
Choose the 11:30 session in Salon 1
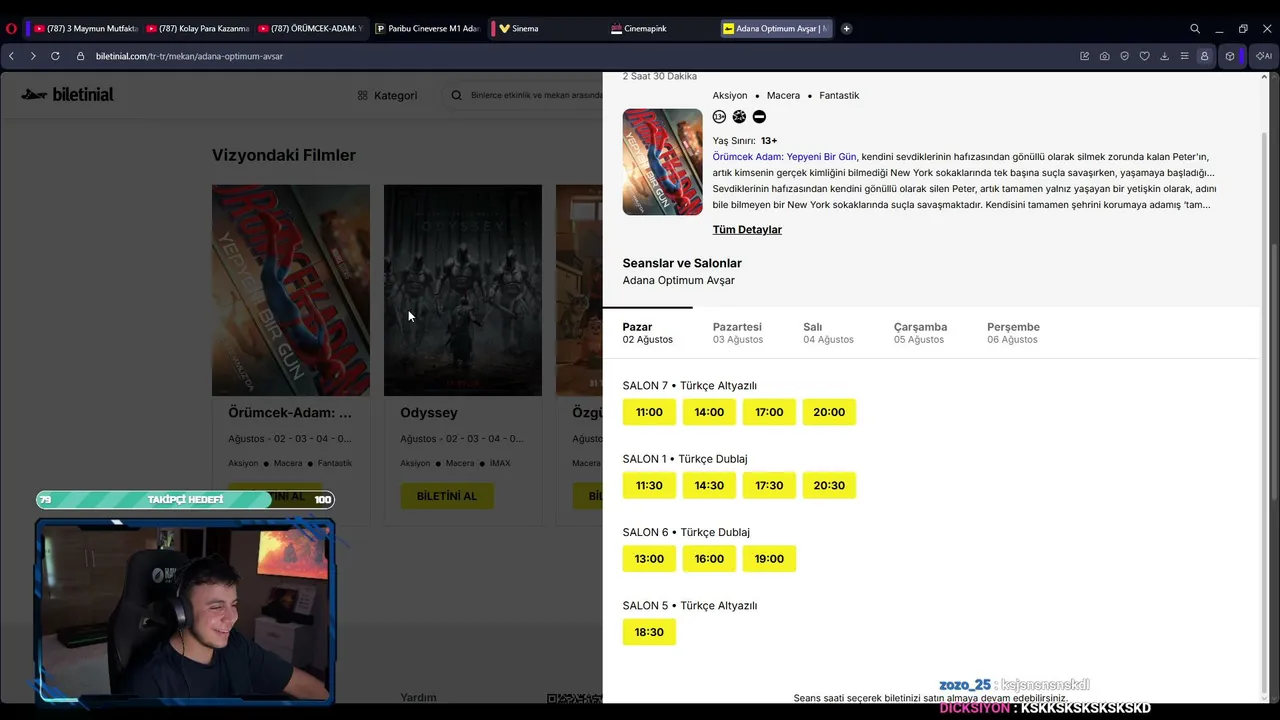(x=649, y=485)
